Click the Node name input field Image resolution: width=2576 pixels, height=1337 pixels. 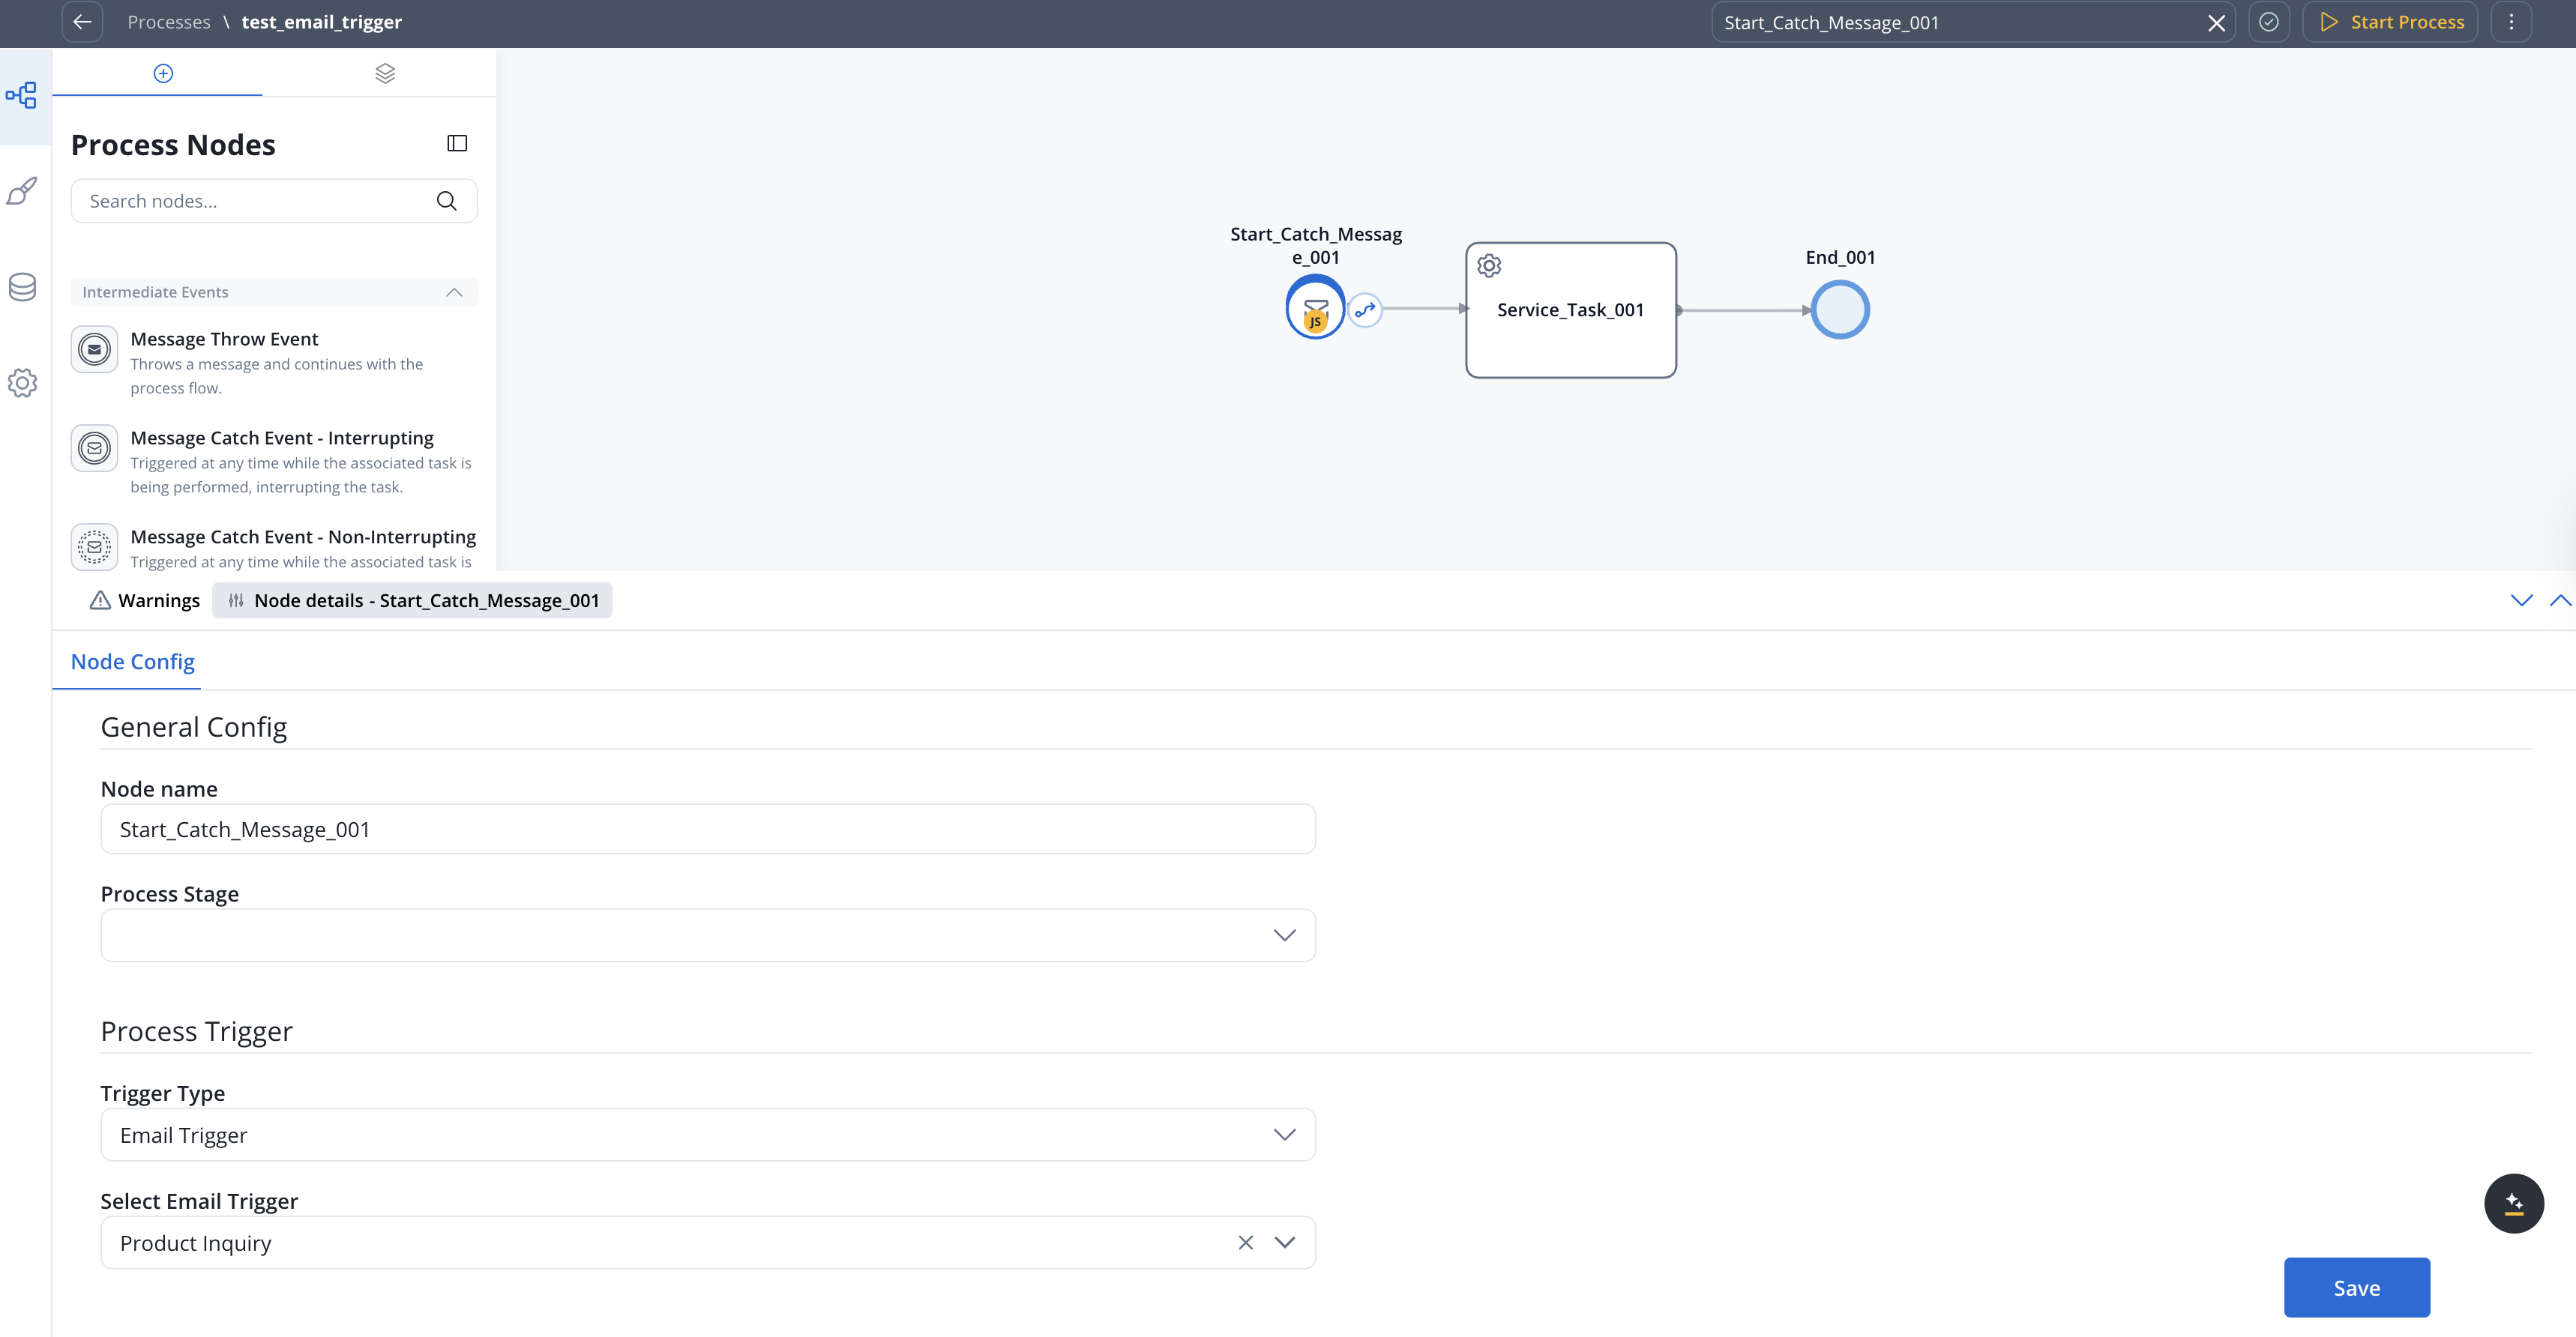click(x=707, y=829)
